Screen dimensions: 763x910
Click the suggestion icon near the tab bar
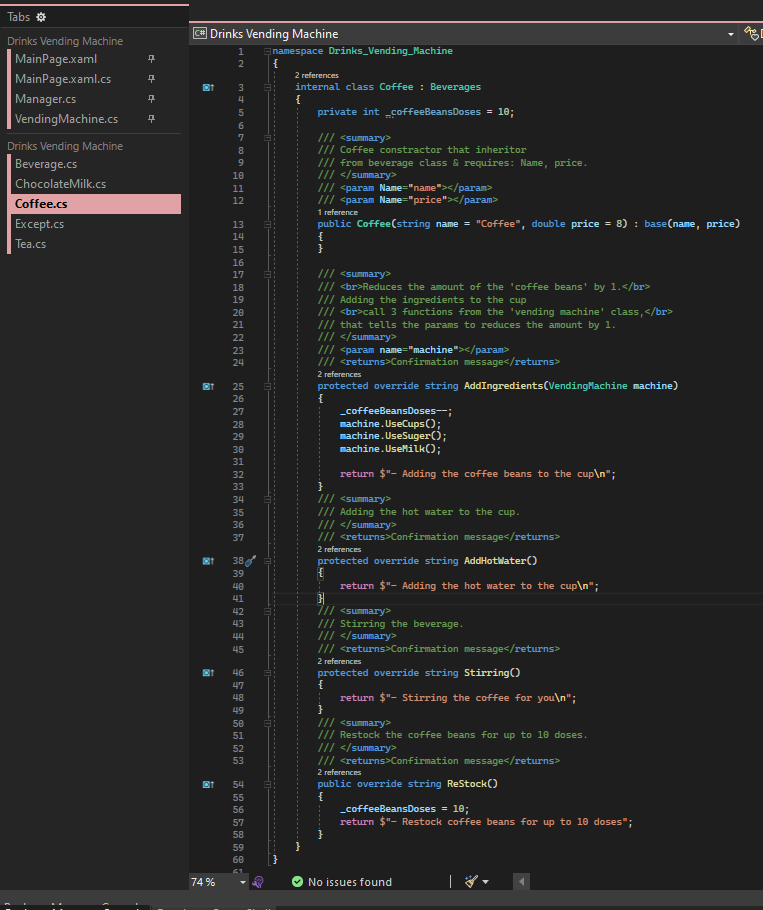tap(749, 30)
